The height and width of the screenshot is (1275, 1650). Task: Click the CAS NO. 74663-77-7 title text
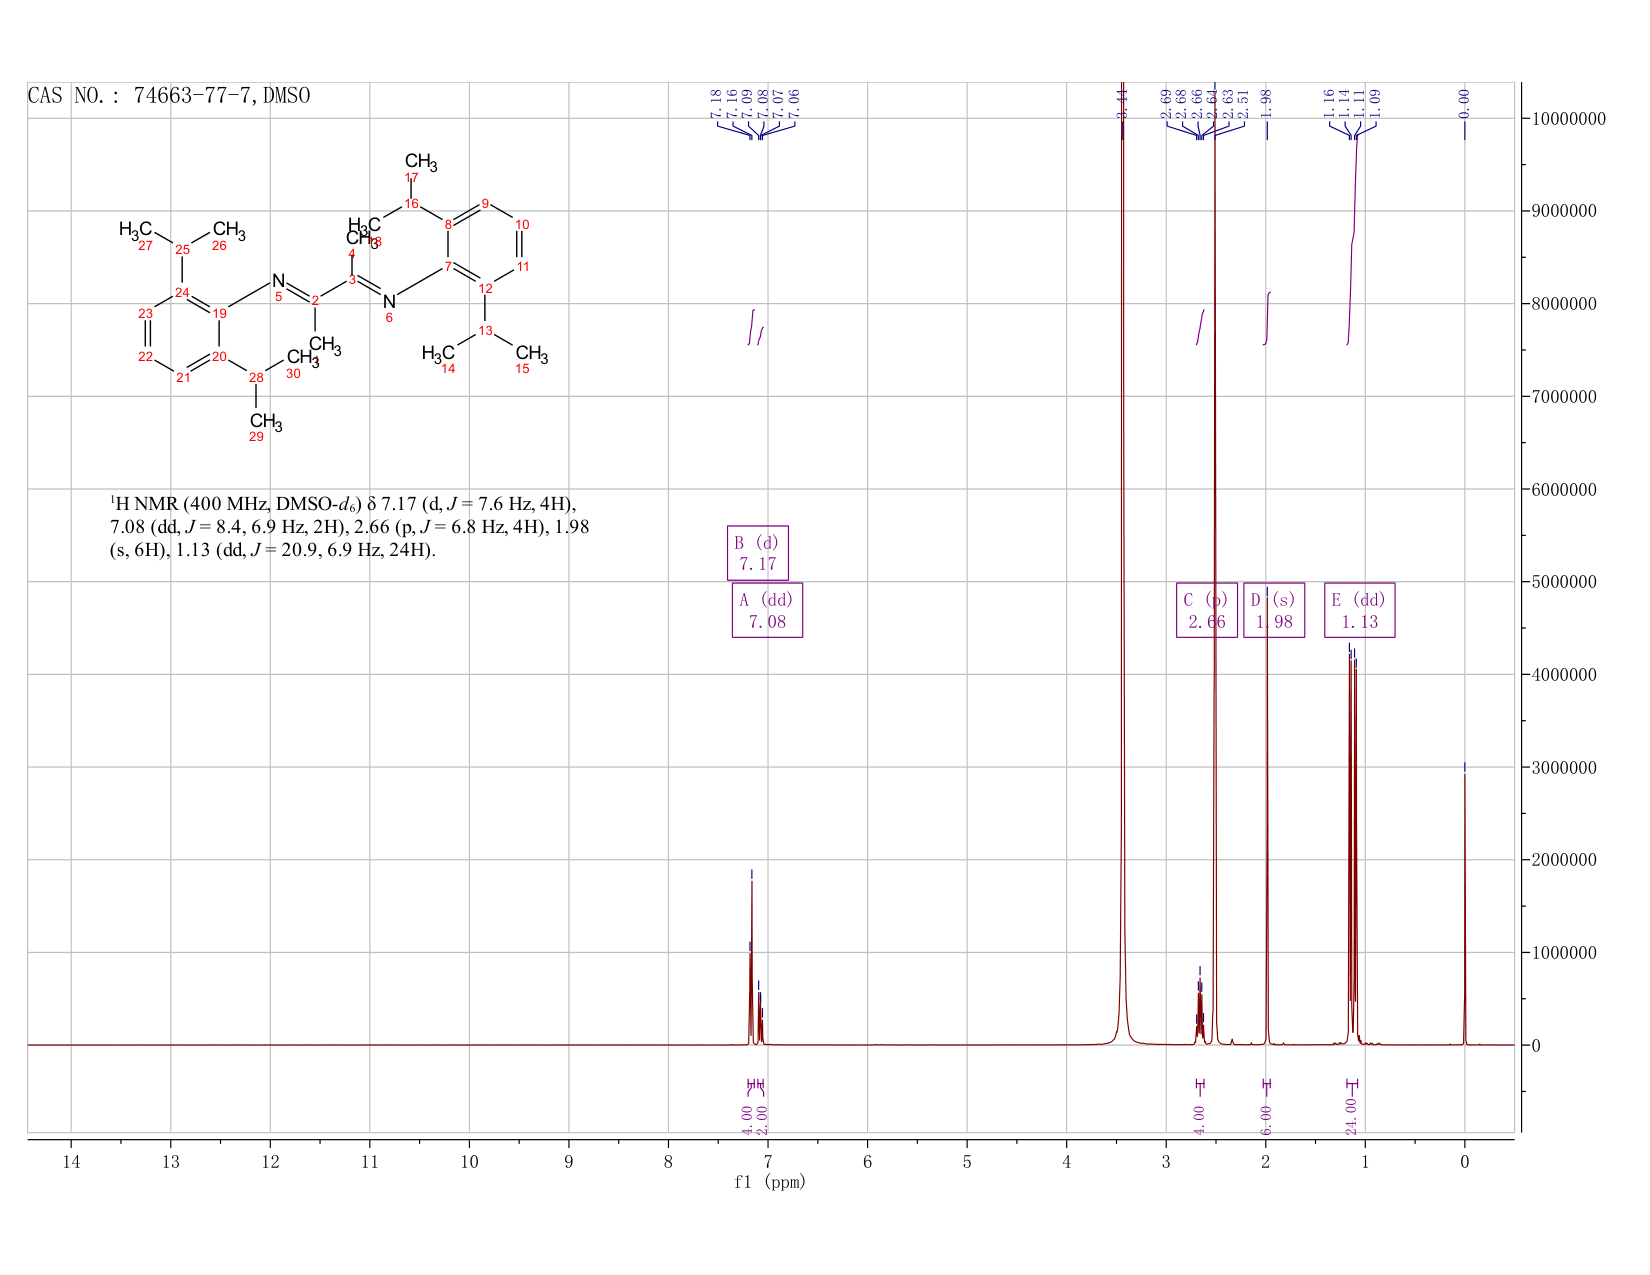[x=169, y=96]
